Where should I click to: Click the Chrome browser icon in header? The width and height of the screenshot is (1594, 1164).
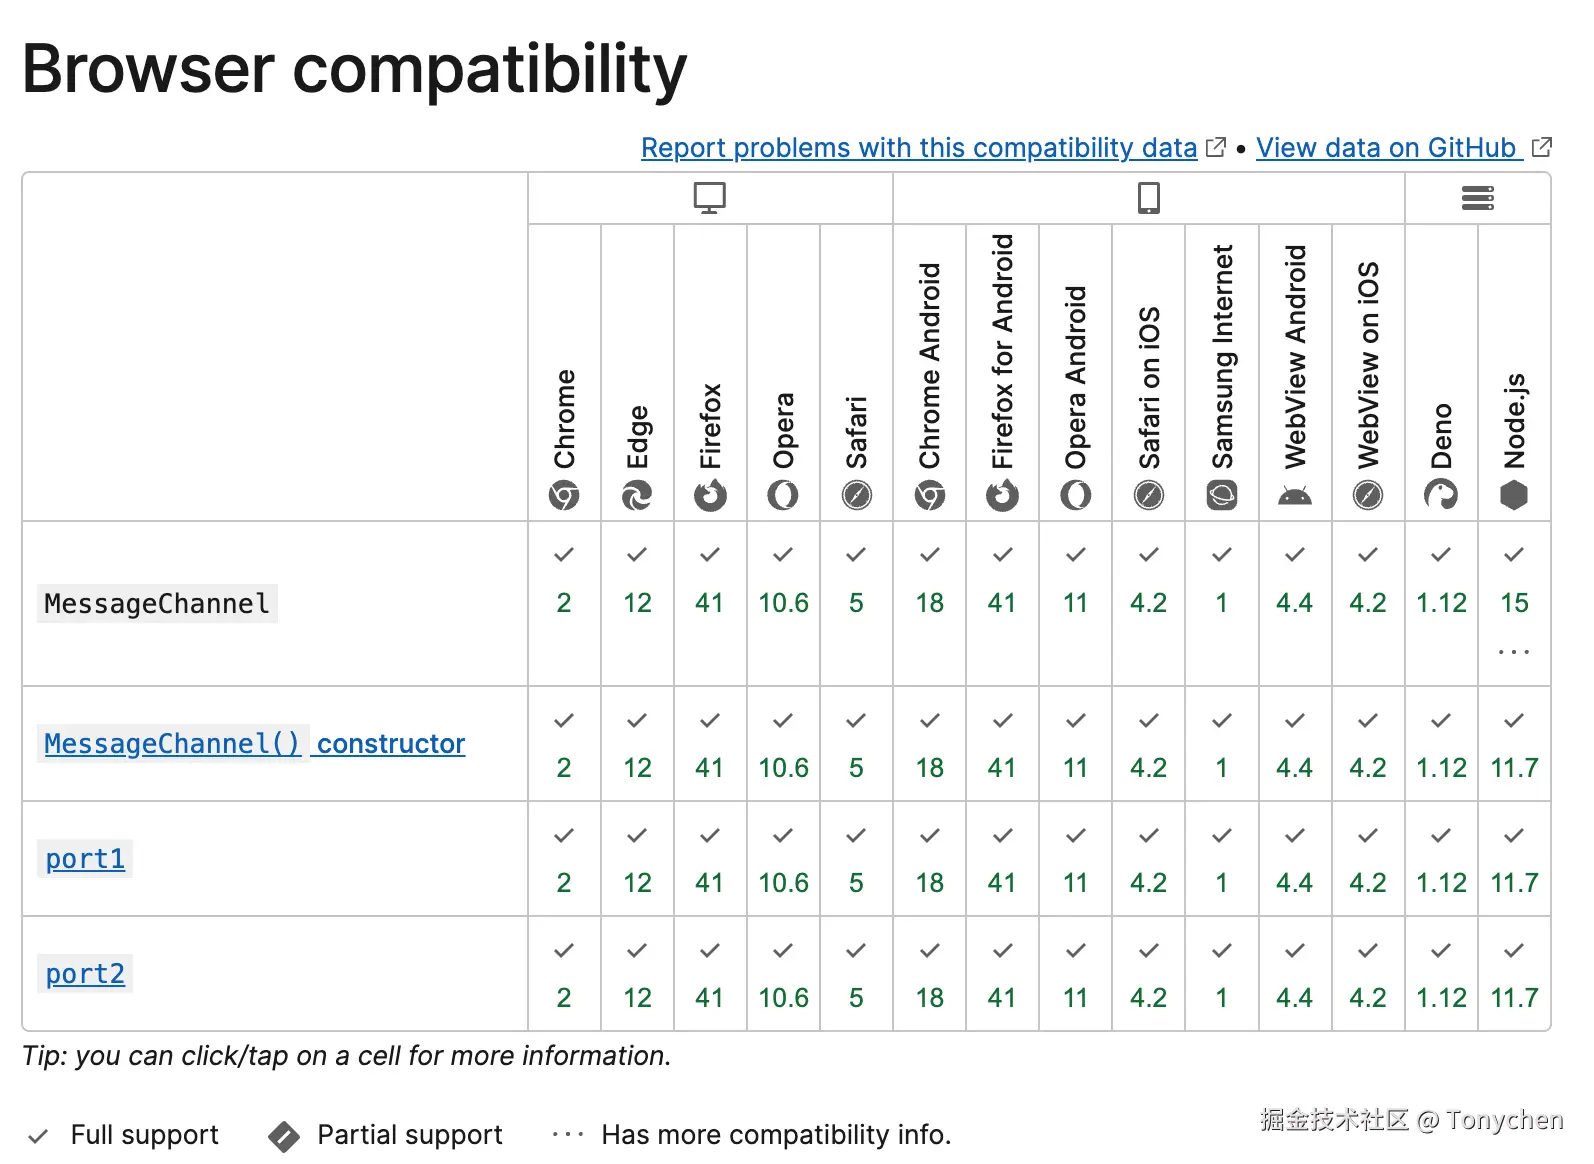[x=564, y=495]
